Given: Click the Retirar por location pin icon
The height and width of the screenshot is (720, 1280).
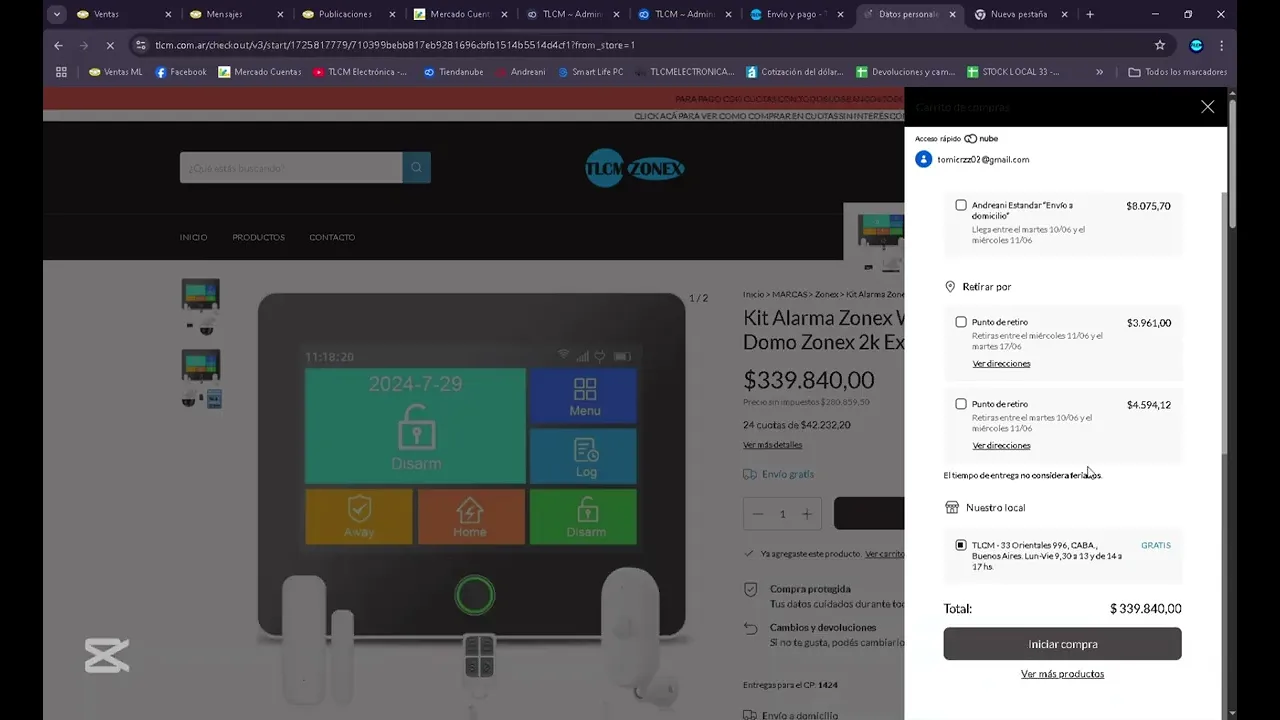Looking at the screenshot, I should tap(950, 287).
